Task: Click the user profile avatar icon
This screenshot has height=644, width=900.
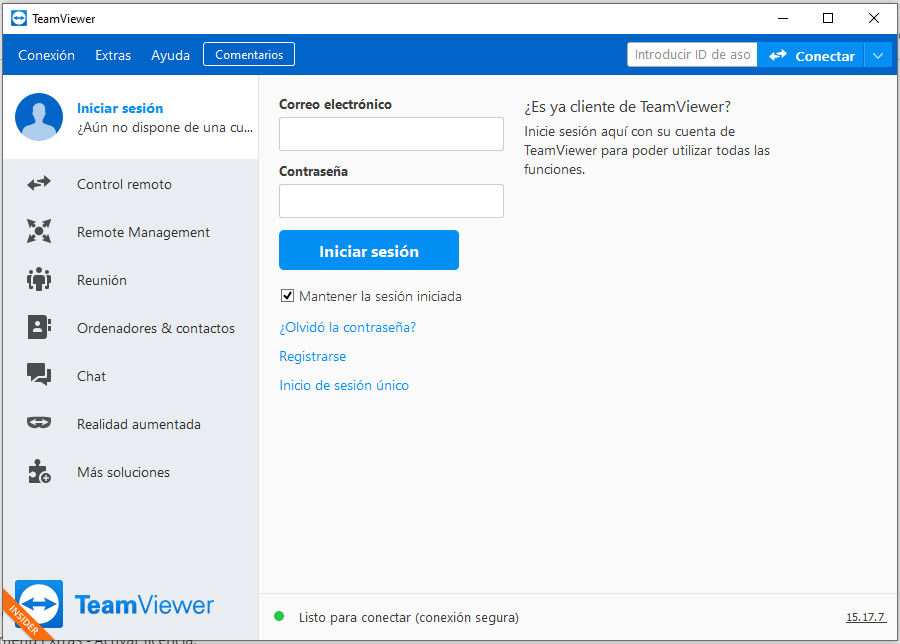Action: click(39, 117)
